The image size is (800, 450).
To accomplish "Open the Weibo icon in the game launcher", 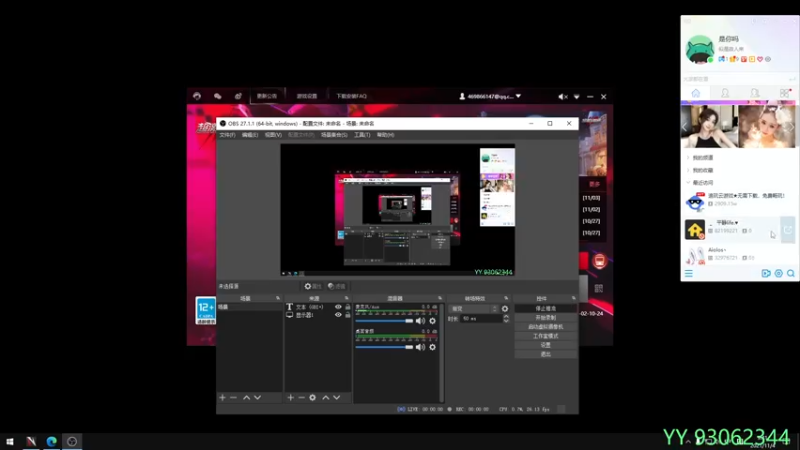I will [238, 96].
